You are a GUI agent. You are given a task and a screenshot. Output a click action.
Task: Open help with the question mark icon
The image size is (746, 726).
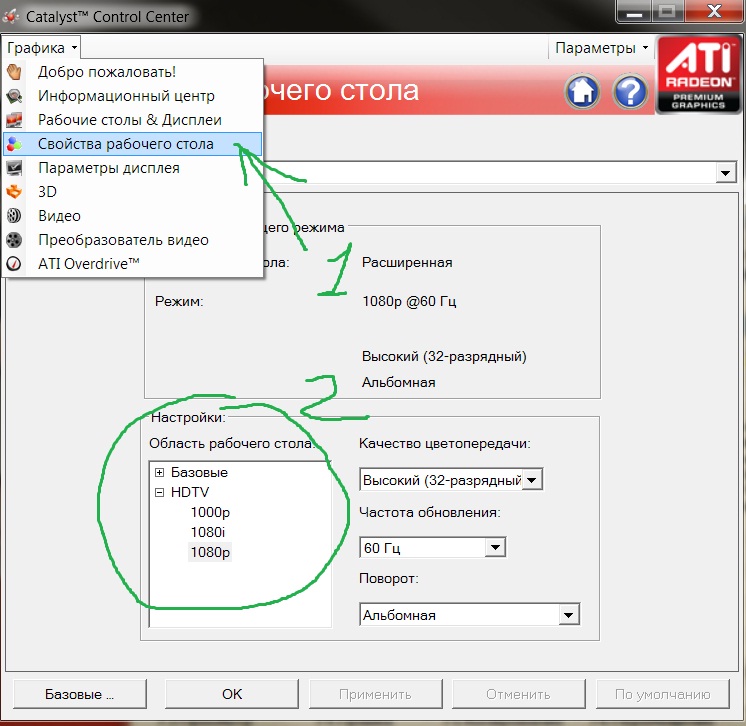point(630,91)
